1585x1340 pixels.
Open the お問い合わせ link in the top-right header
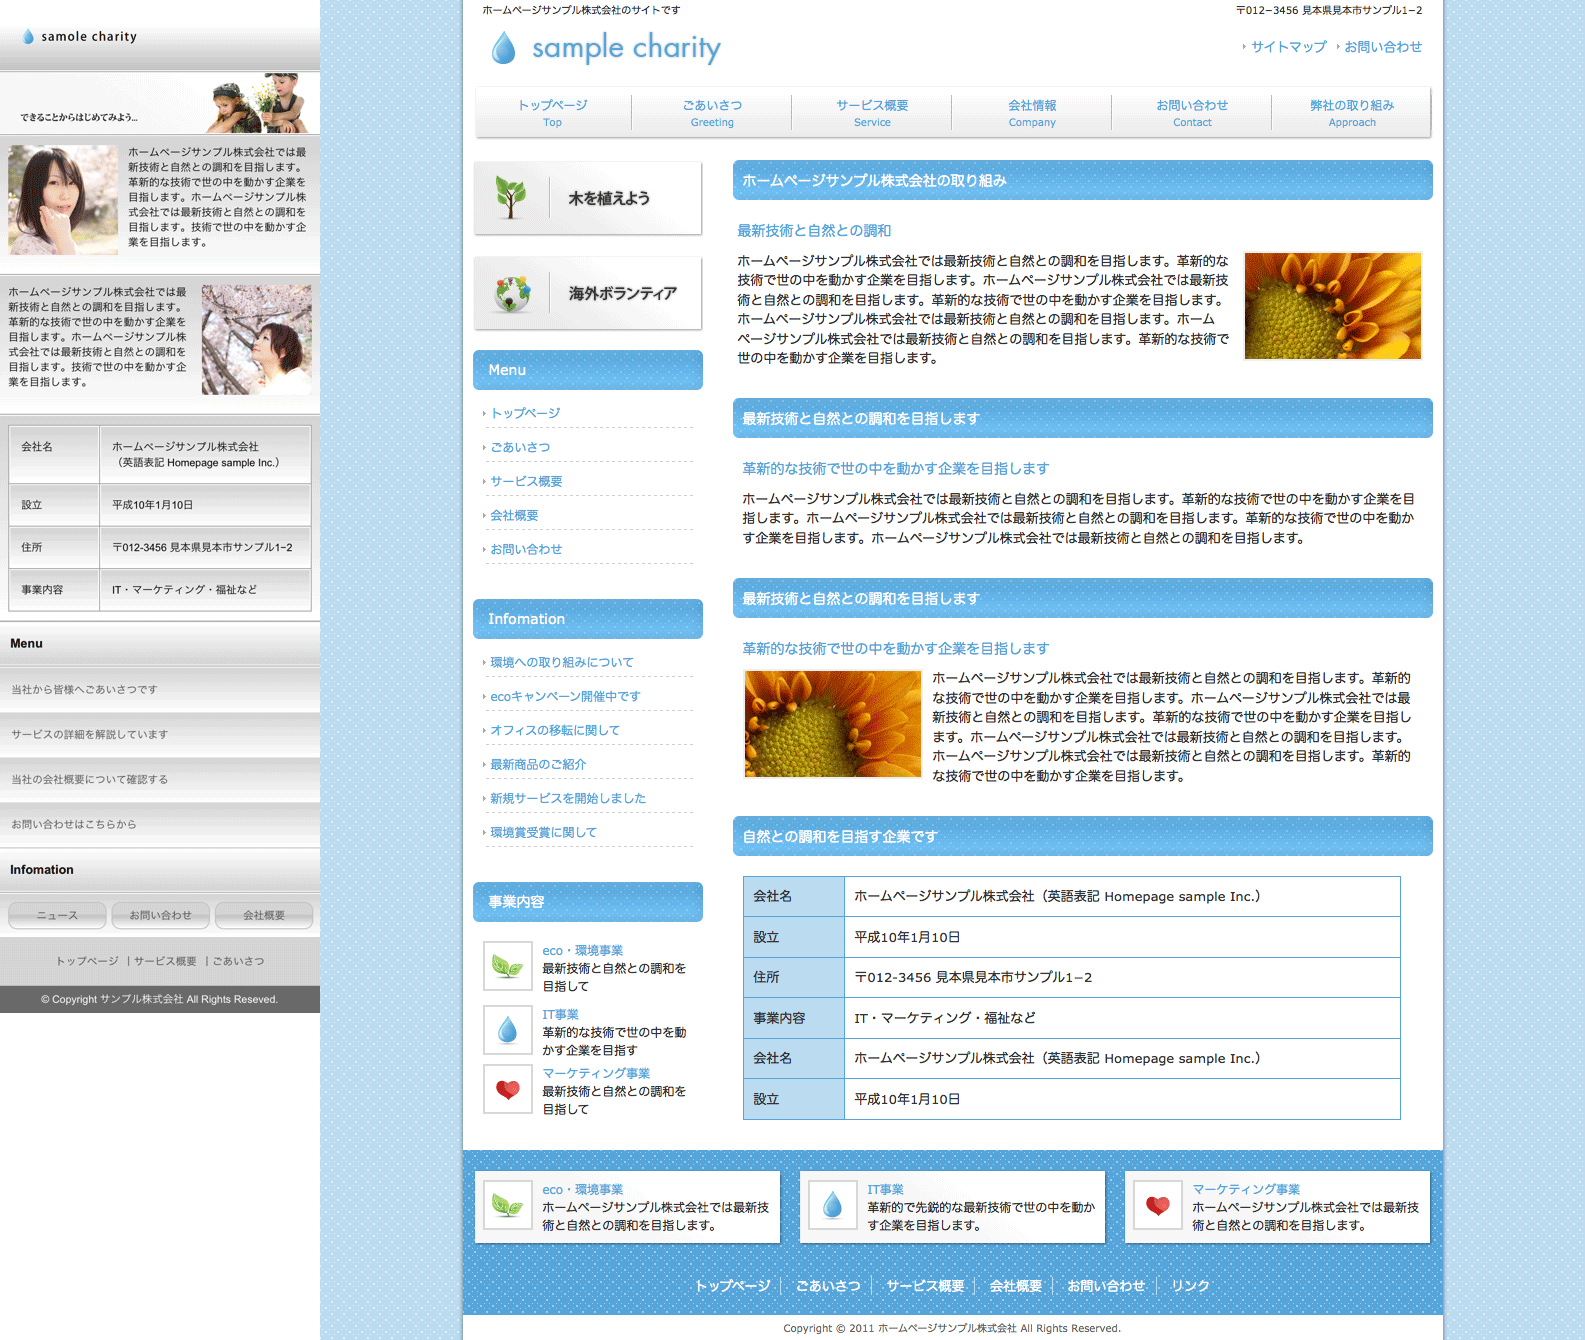[x=1382, y=47]
